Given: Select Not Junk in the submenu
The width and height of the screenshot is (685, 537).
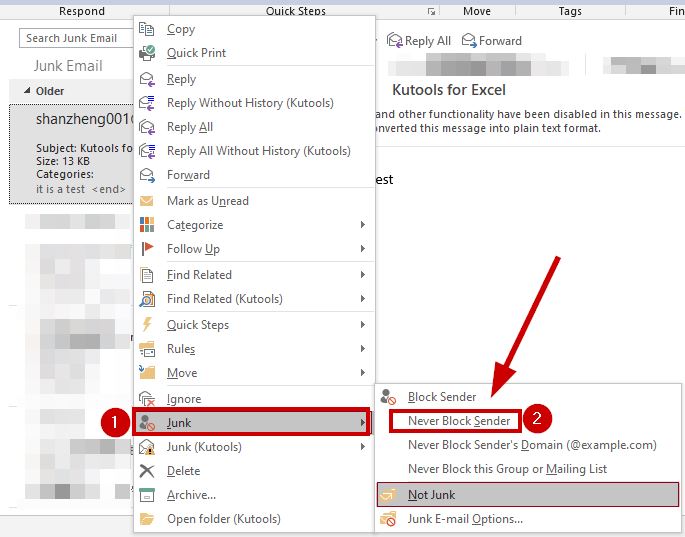Looking at the screenshot, I should [x=528, y=495].
